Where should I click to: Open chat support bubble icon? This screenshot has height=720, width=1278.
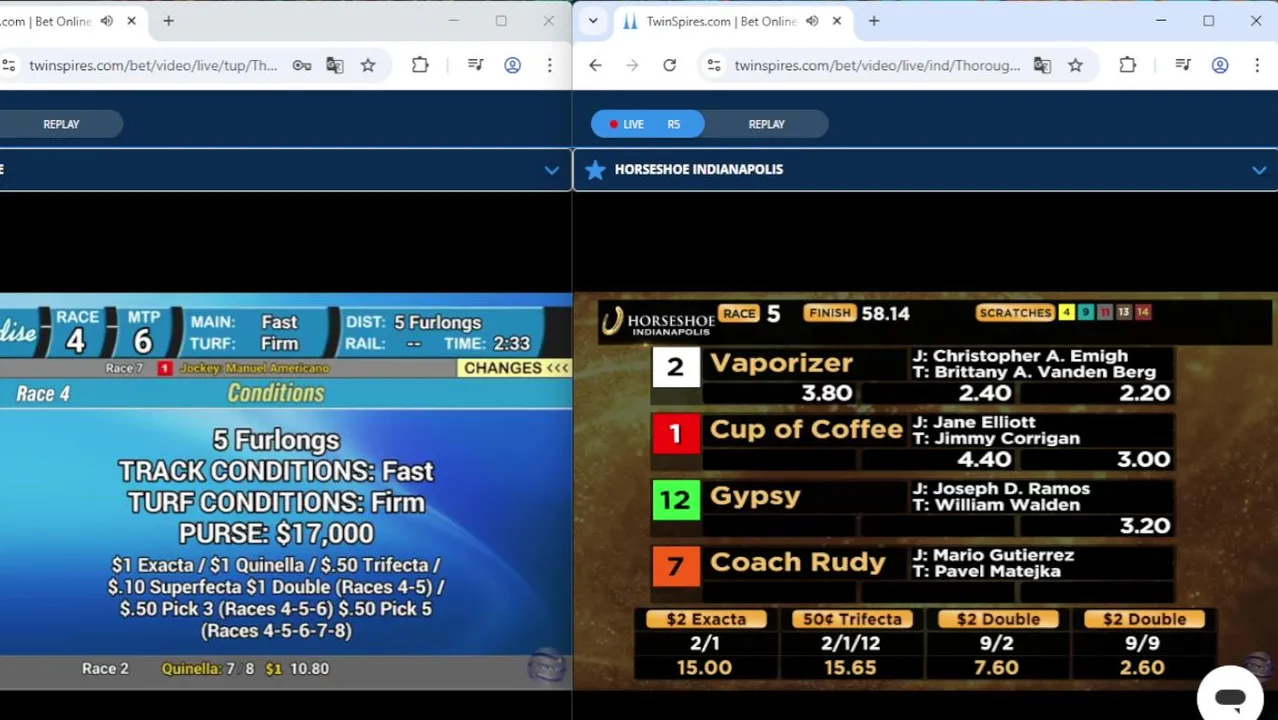[x=1230, y=696]
